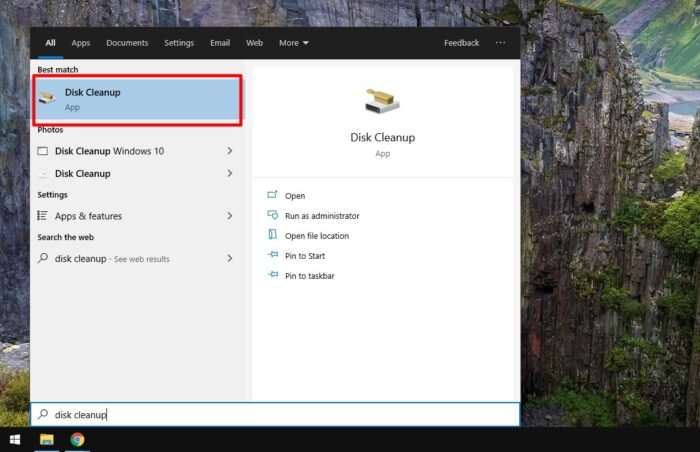Select disk cleanup web search result
The width and height of the screenshot is (700, 452).
pyautogui.click(x=138, y=259)
